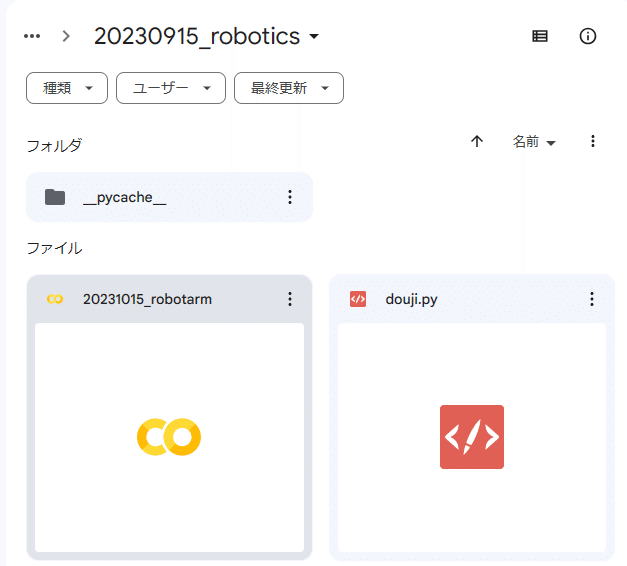Viewport: 627px width, 566px height.
Task: Click the small Colab icon beside 20231015_robotarm
Action: tap(55, 299)
